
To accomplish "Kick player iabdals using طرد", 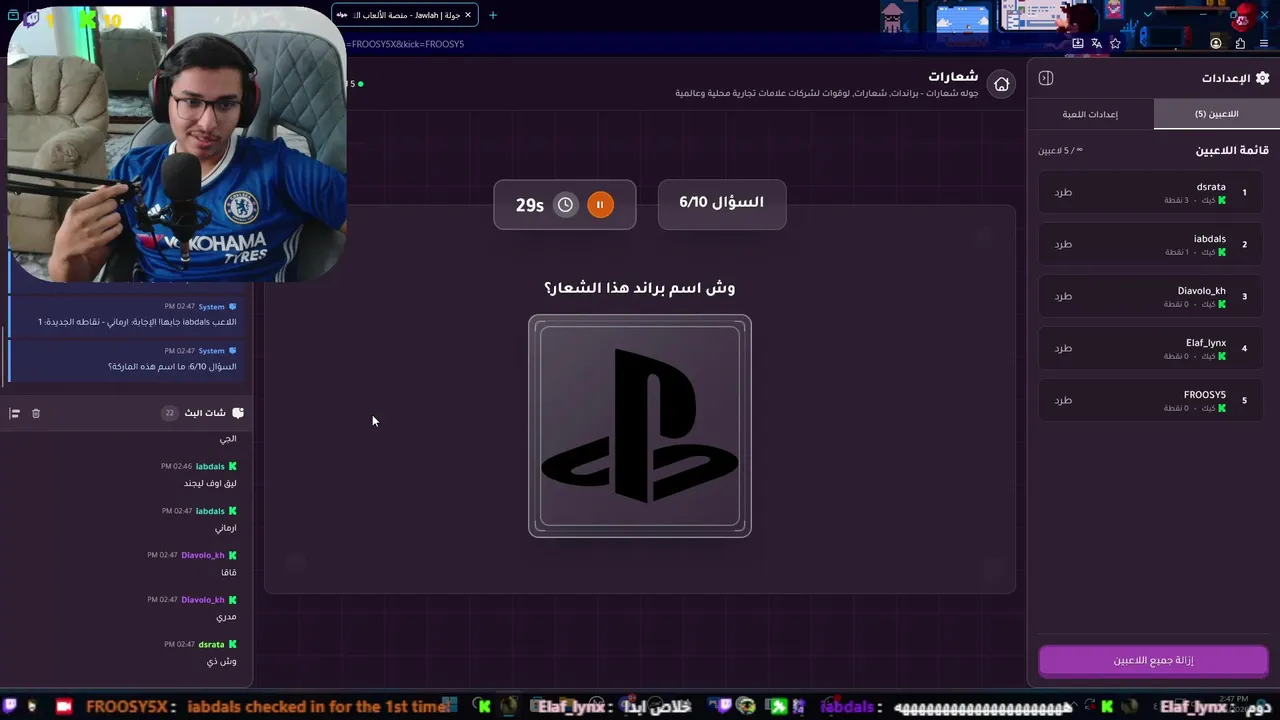I will click(x=1063, y=244).
